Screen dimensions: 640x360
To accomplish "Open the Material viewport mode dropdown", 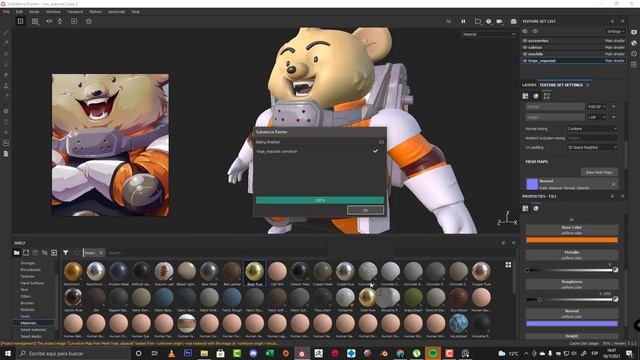I will tap(488, 34).
